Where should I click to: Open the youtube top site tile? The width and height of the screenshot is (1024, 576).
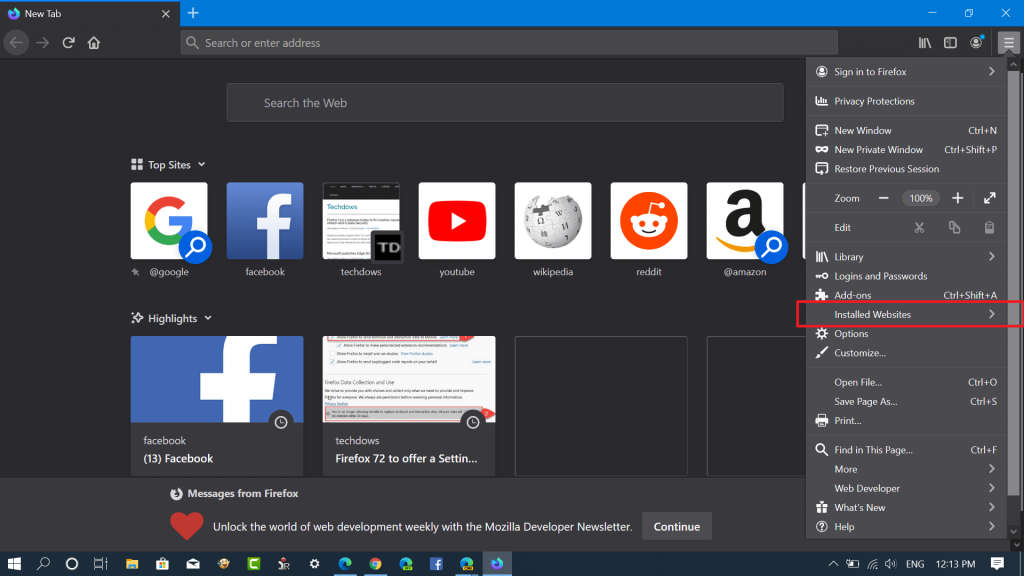pos(457,221)
